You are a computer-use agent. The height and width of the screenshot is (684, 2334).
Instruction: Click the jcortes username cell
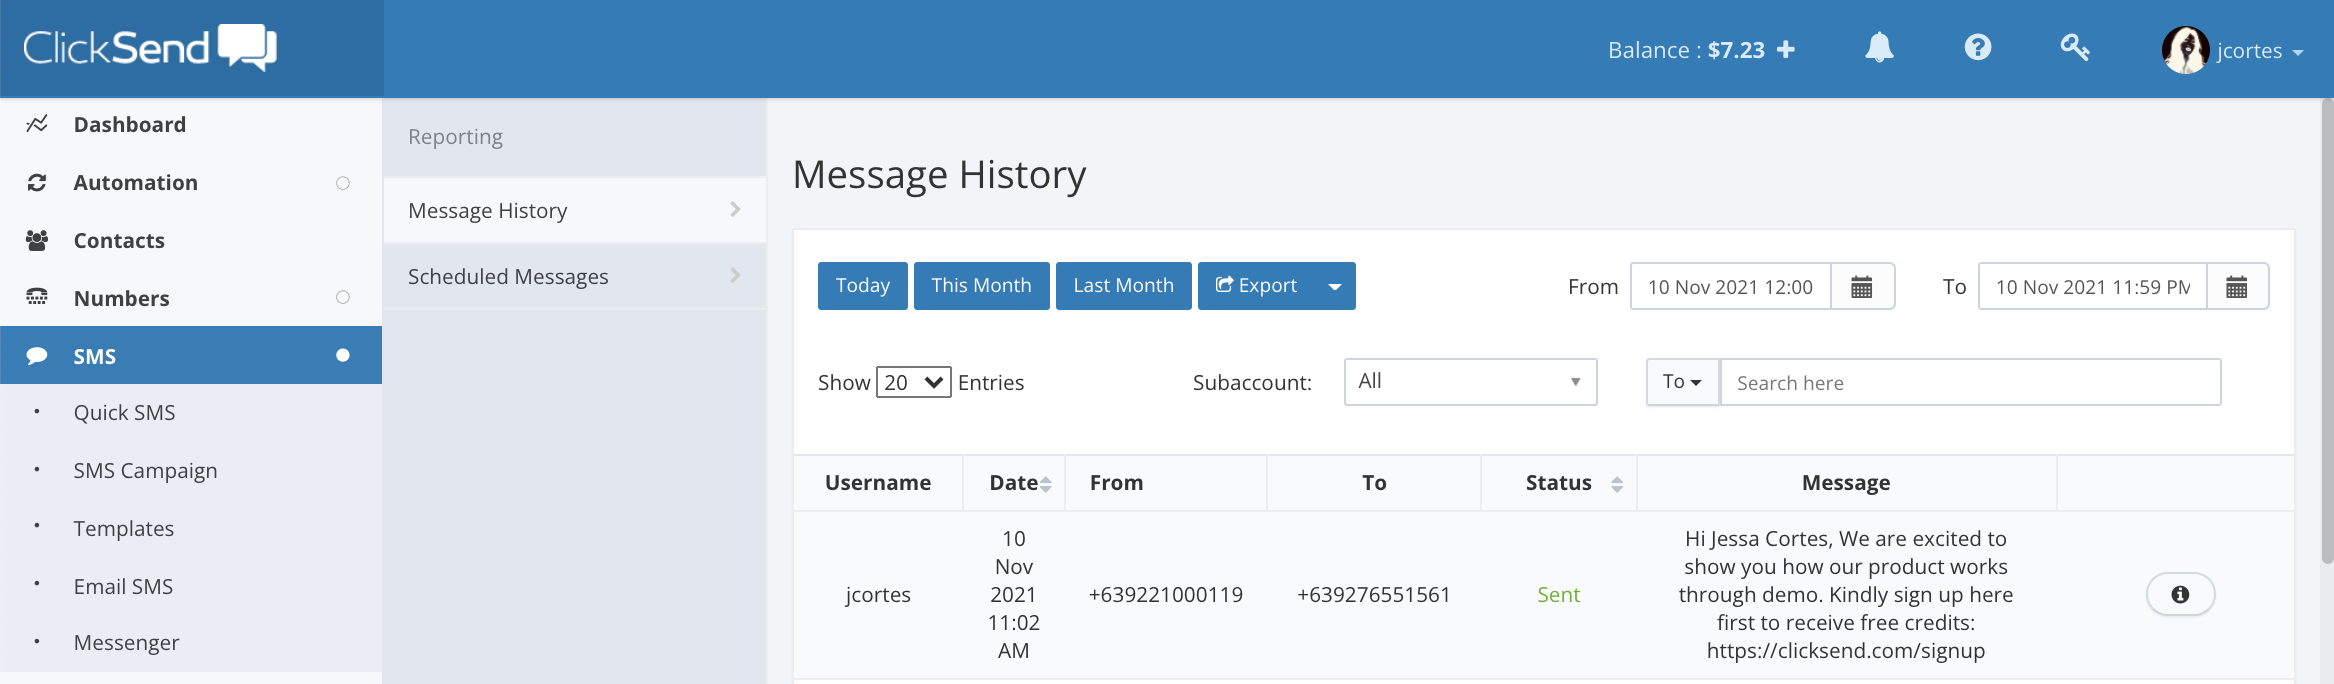click(x=878, y=595)
